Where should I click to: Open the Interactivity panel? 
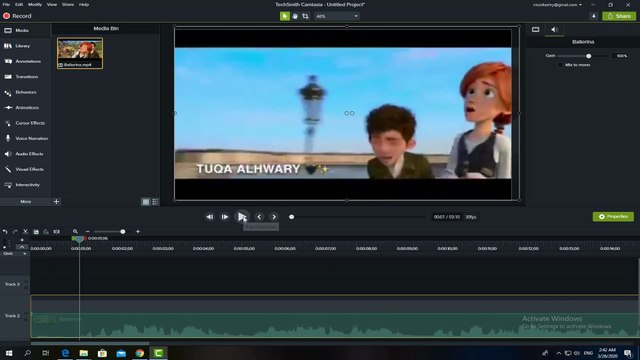click(22, 185)
